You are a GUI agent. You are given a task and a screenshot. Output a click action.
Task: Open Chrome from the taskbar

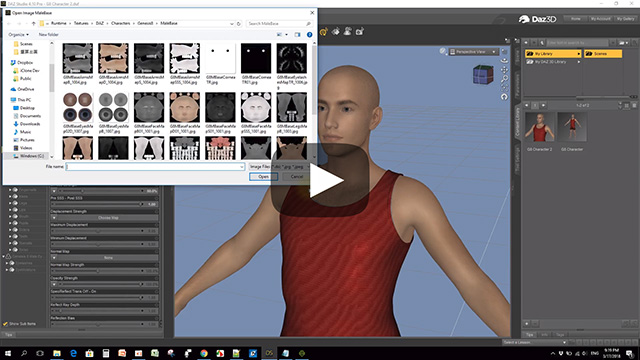coord(204,353)
